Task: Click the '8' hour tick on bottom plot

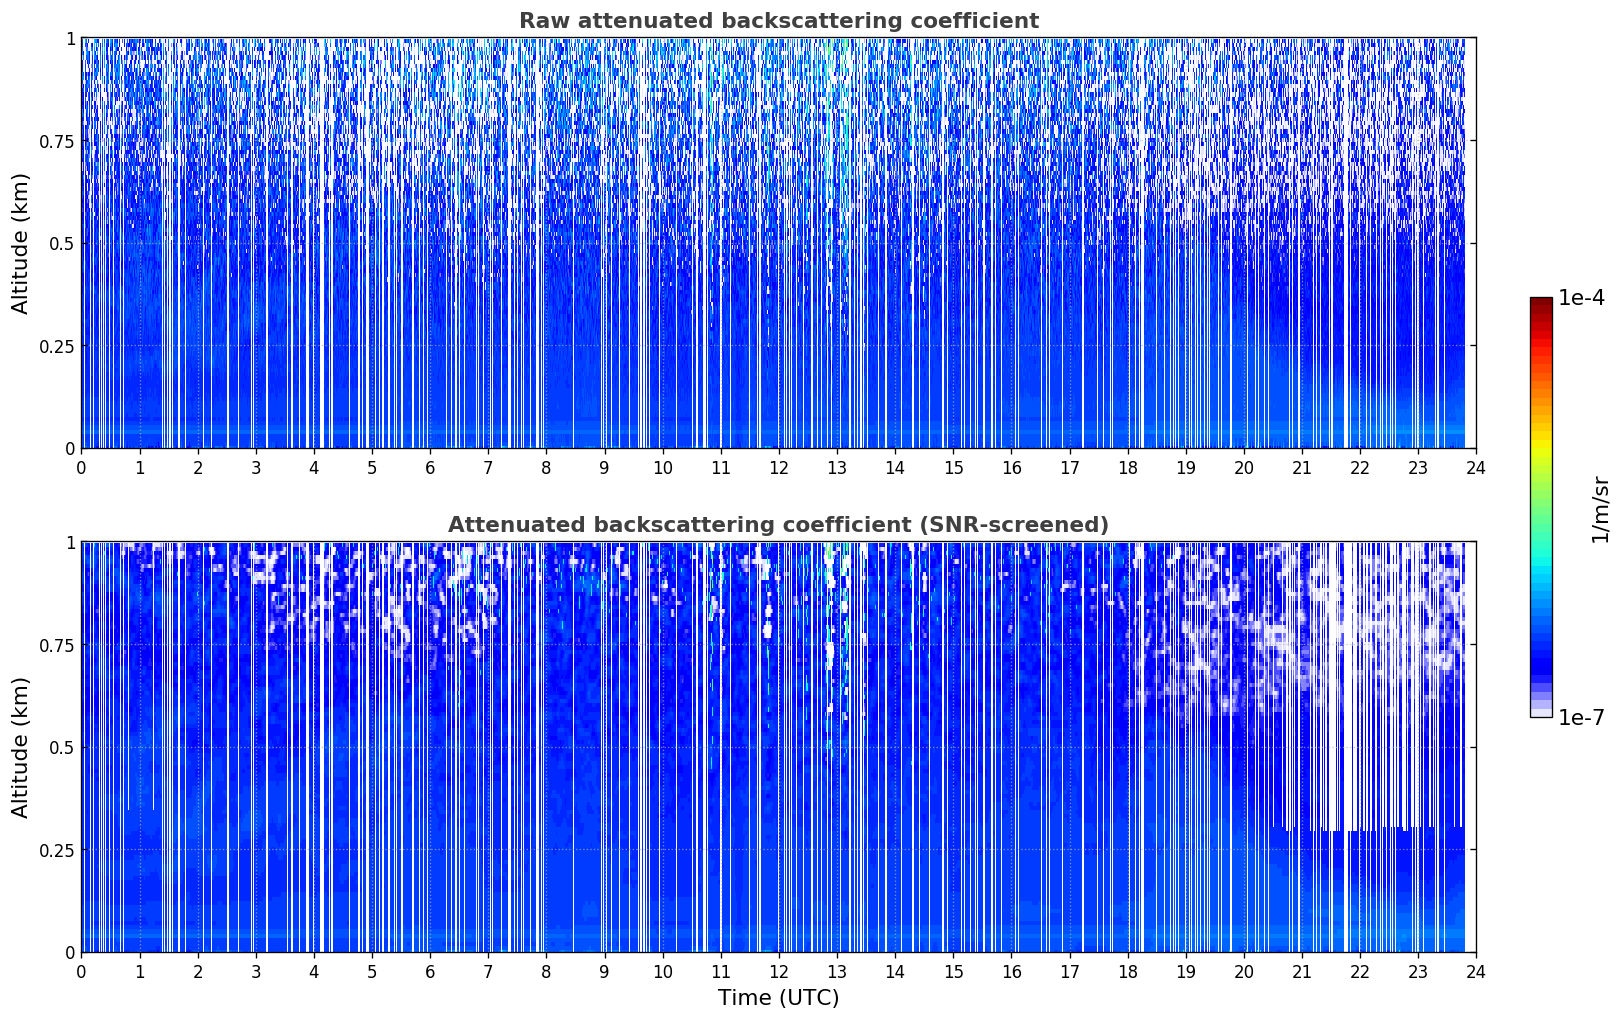Action: [546, 971]
